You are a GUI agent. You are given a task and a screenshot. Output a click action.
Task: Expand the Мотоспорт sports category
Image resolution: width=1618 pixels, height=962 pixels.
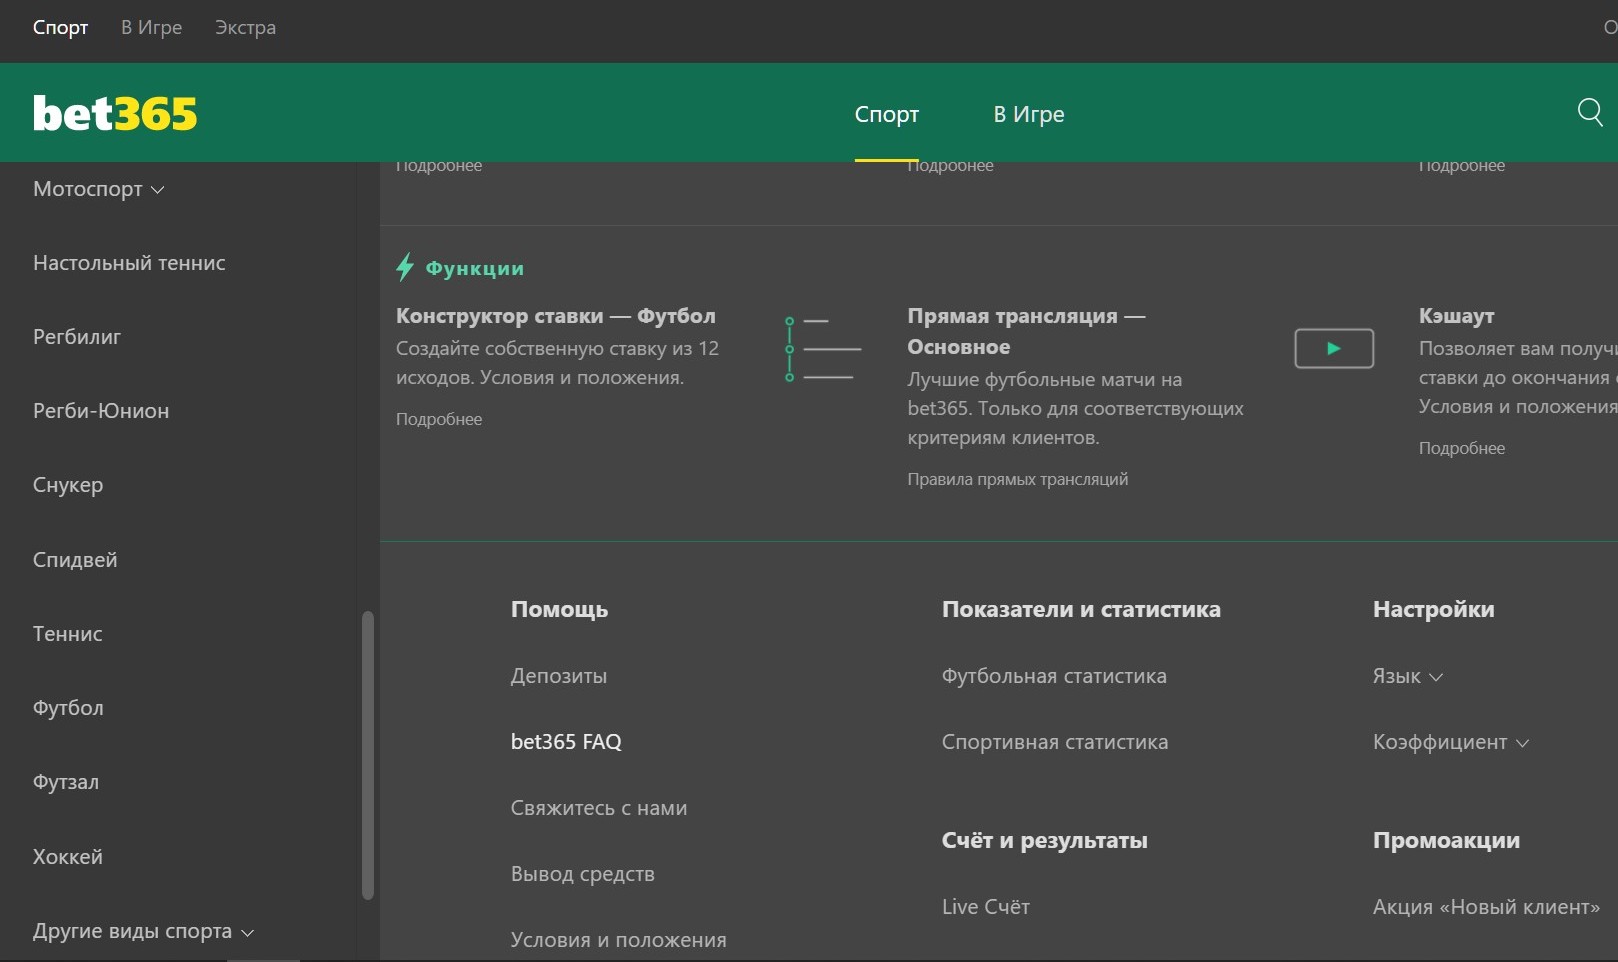98,189
